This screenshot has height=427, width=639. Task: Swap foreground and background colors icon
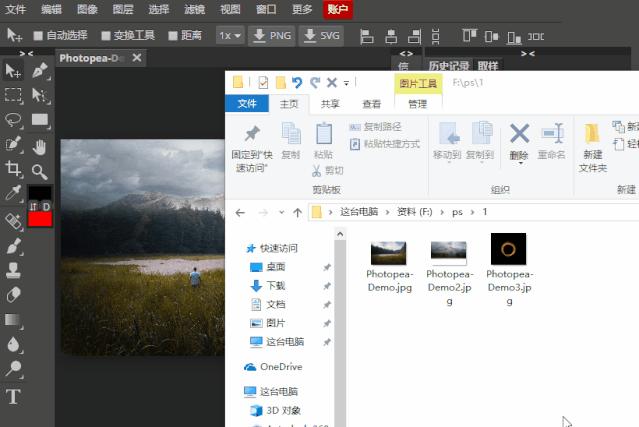[33, 207]
